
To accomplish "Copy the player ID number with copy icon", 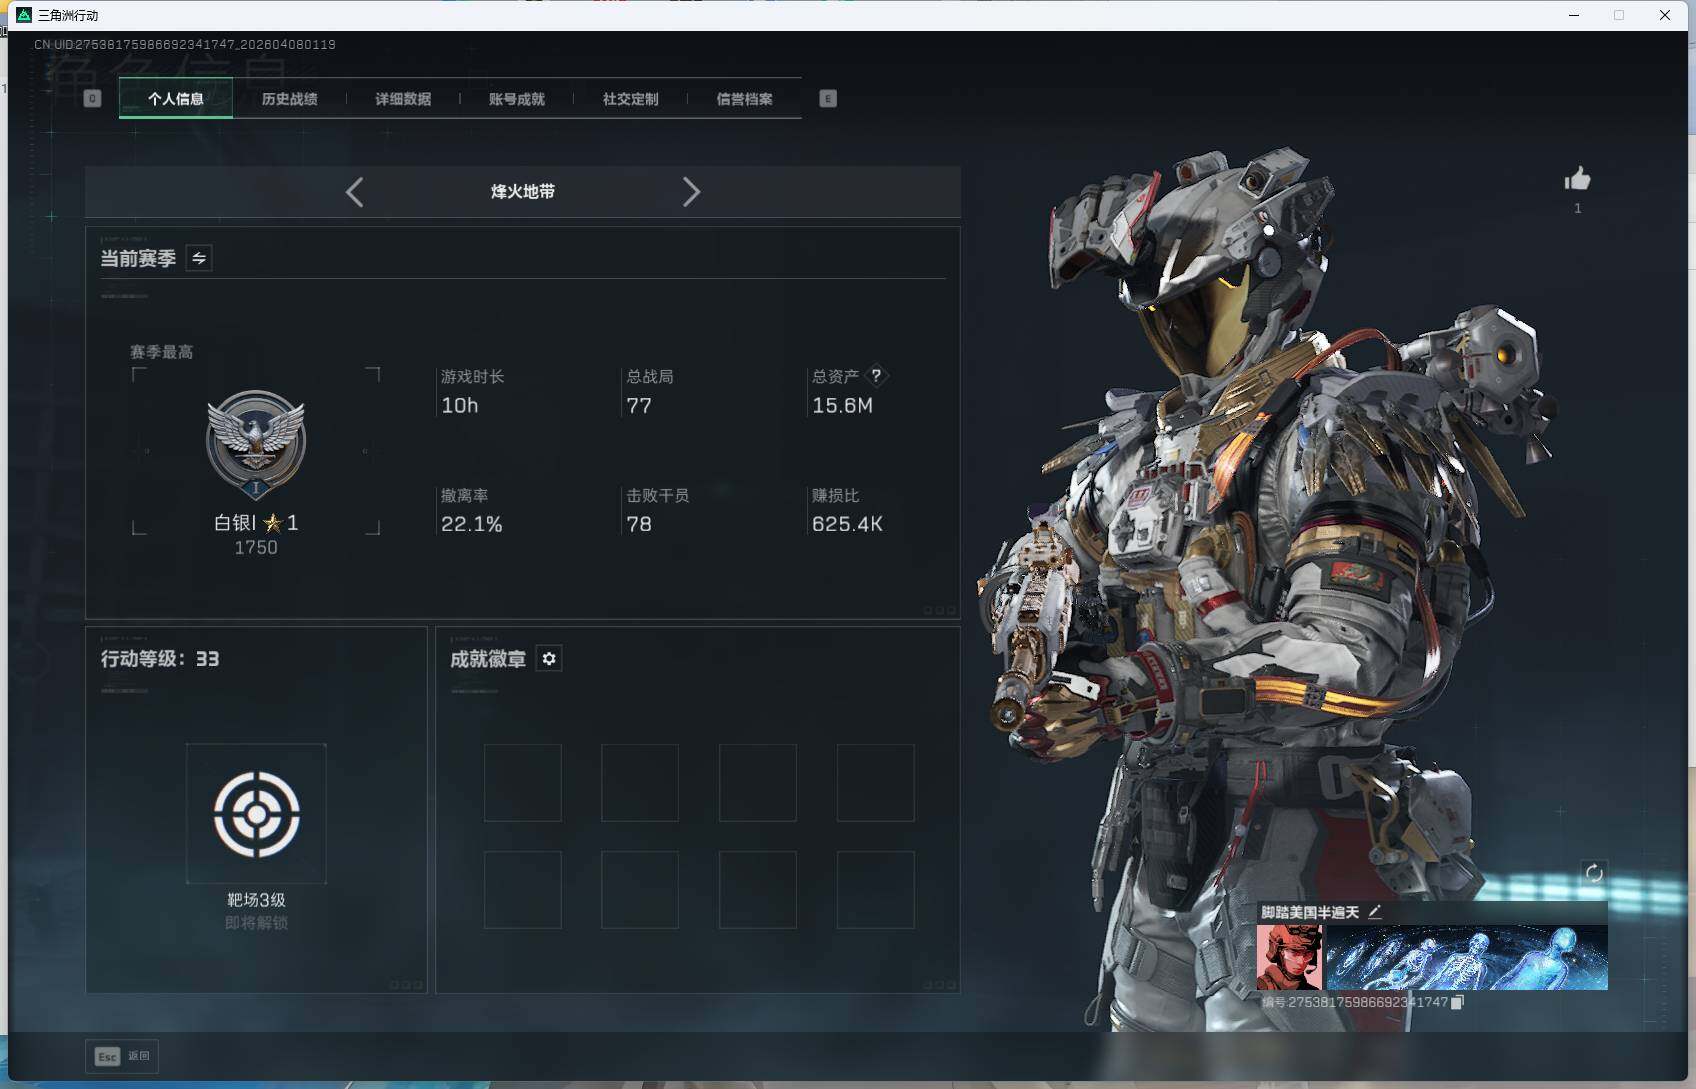I will 1457,1002.
